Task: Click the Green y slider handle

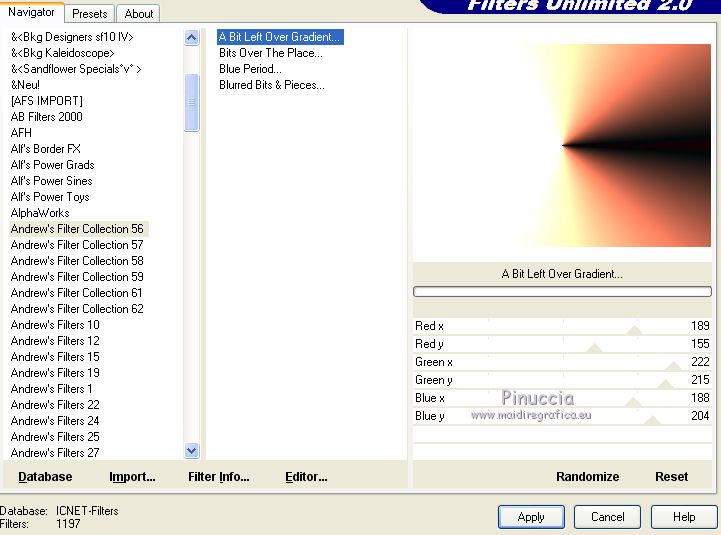Action: pyautogui.click(x=665, y=384)
